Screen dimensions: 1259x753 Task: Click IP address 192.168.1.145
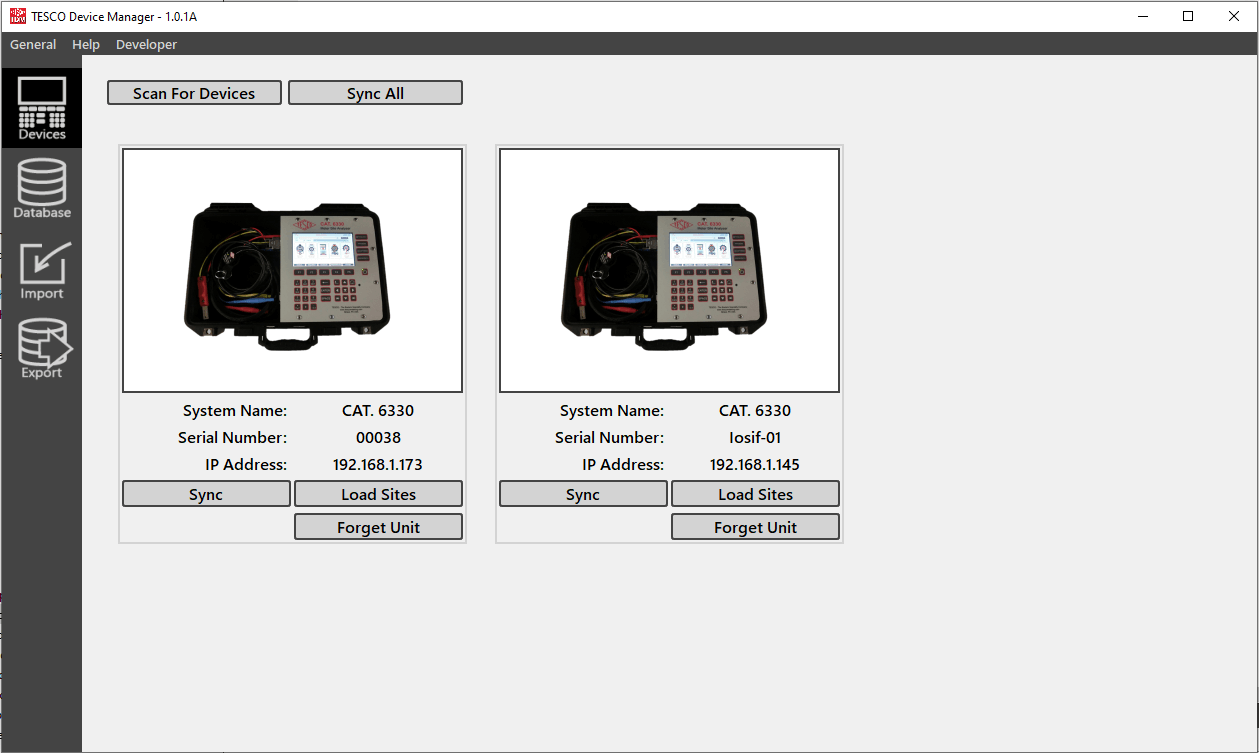(755, 464)
